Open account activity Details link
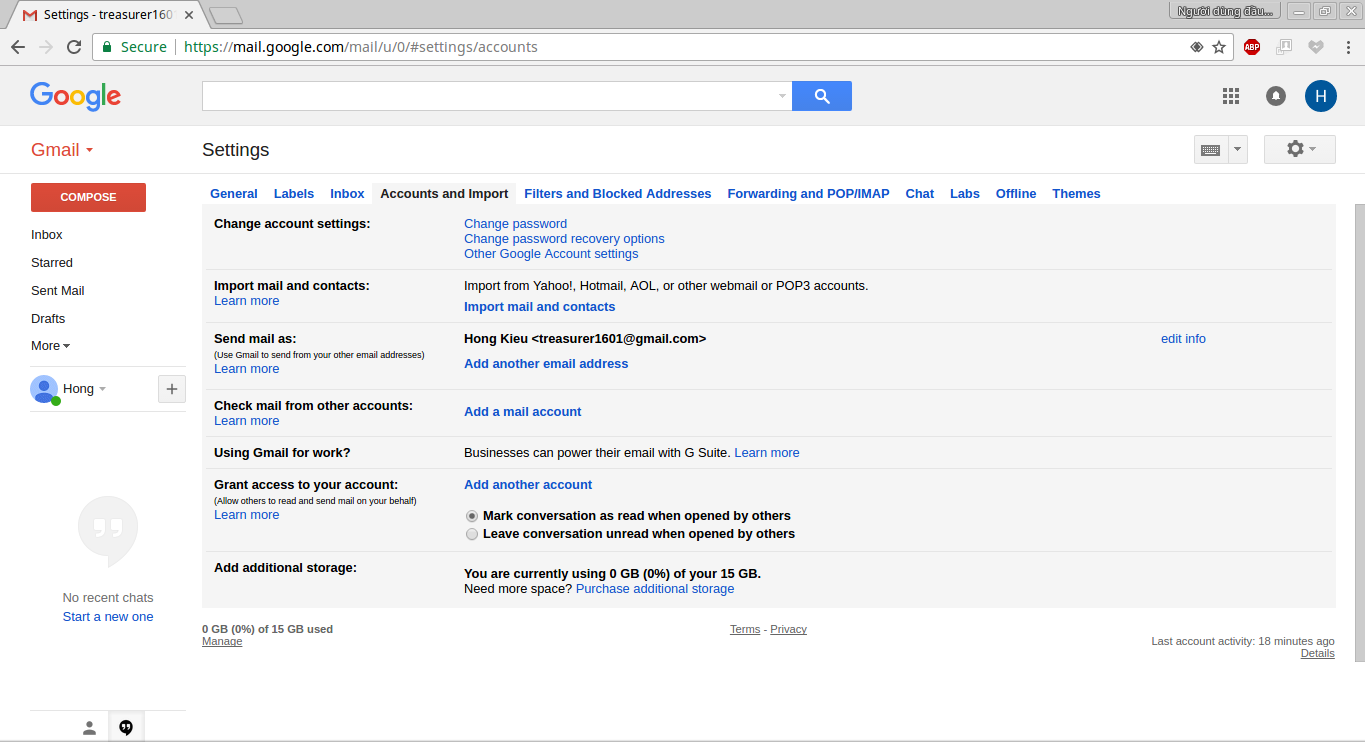This screenshot has height=742, width=1365. coord(1317,654)
